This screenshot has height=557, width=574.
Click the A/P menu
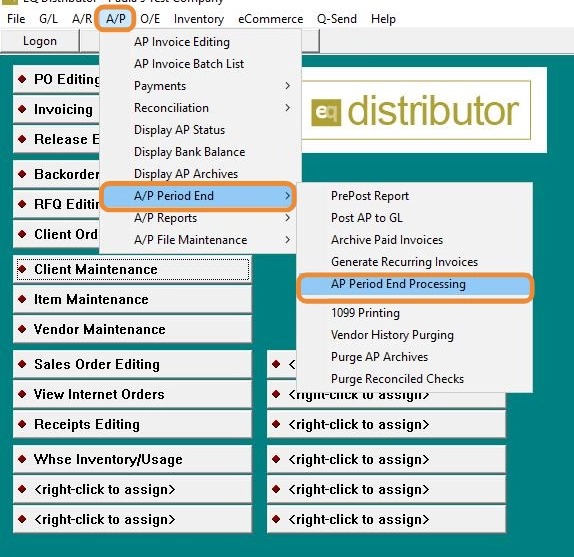115,19
